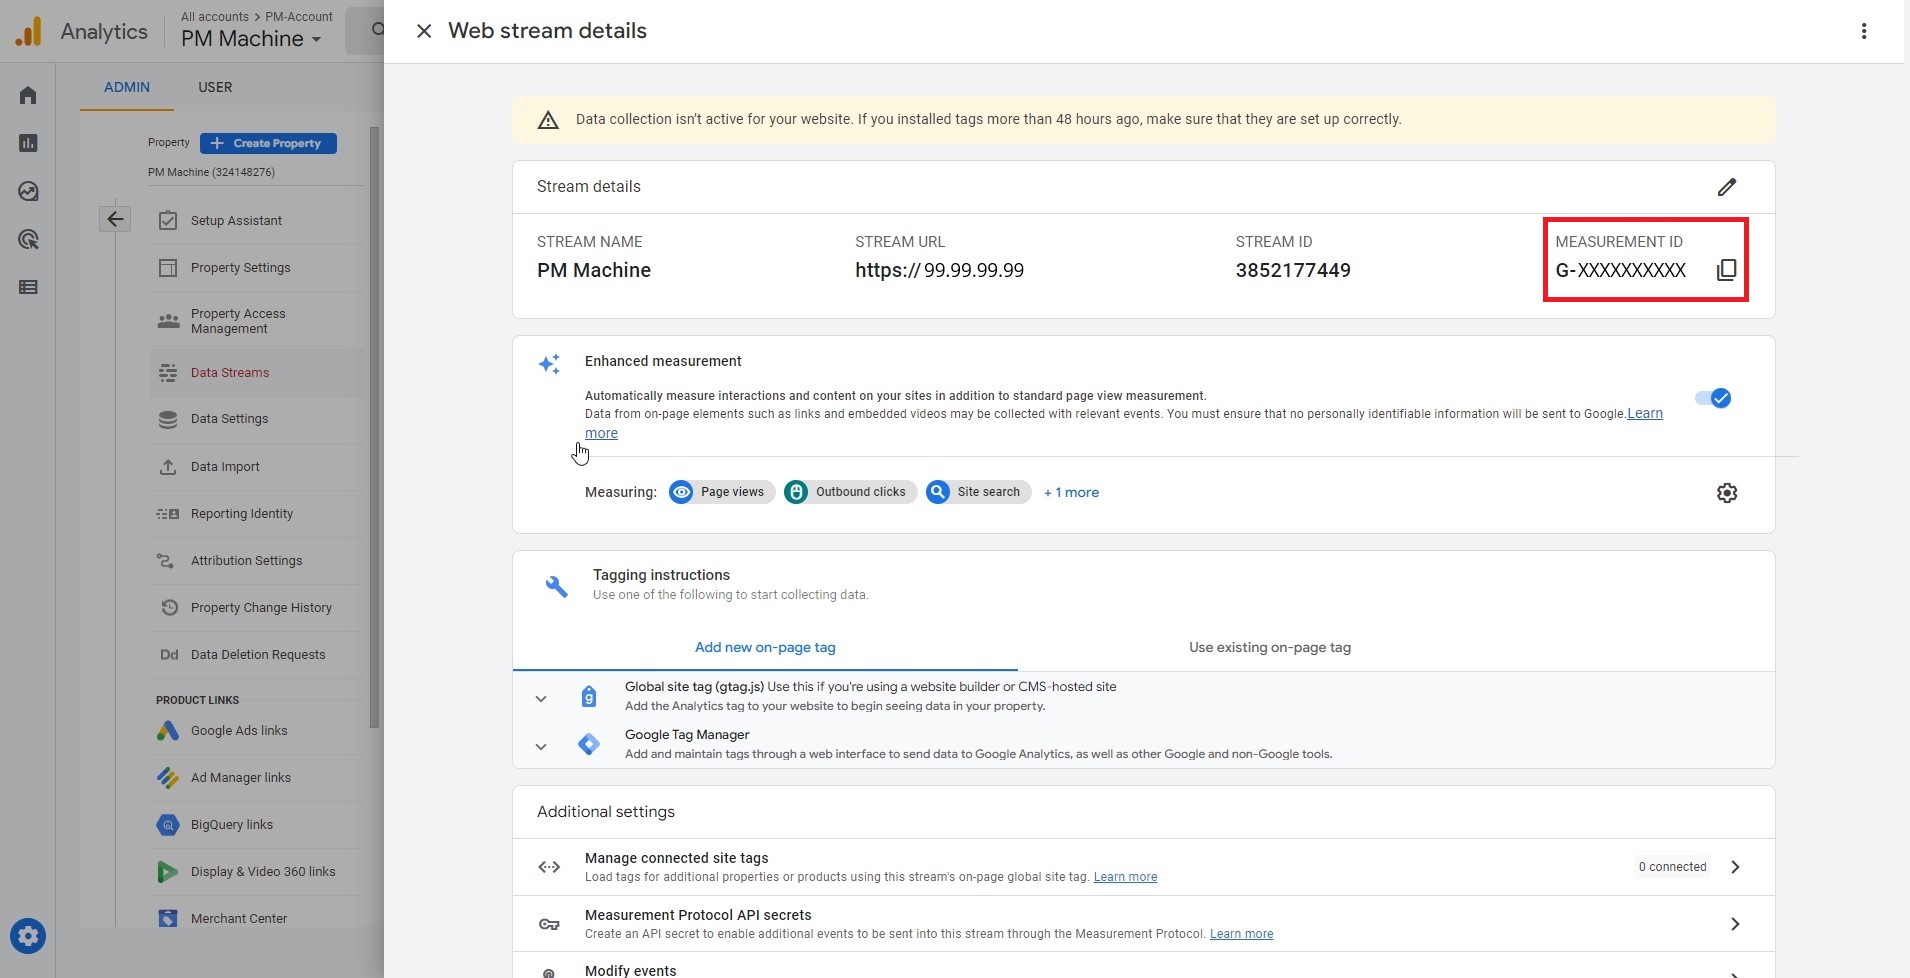Click the '0 connected' badge
1910x978 pixels.
(x=1672, y=867)
